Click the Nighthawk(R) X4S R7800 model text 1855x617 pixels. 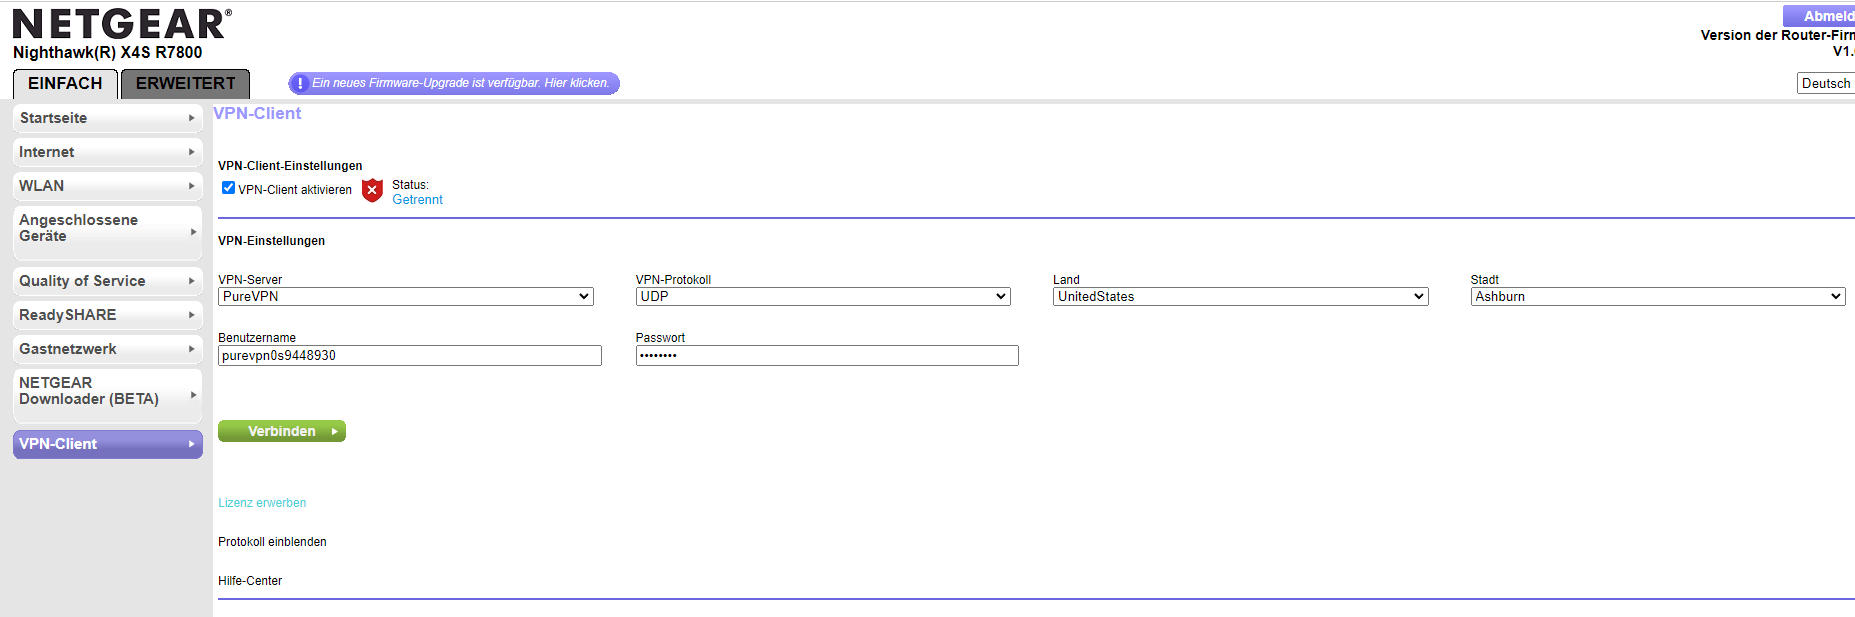pyautogui.click(x=108, y=53)
